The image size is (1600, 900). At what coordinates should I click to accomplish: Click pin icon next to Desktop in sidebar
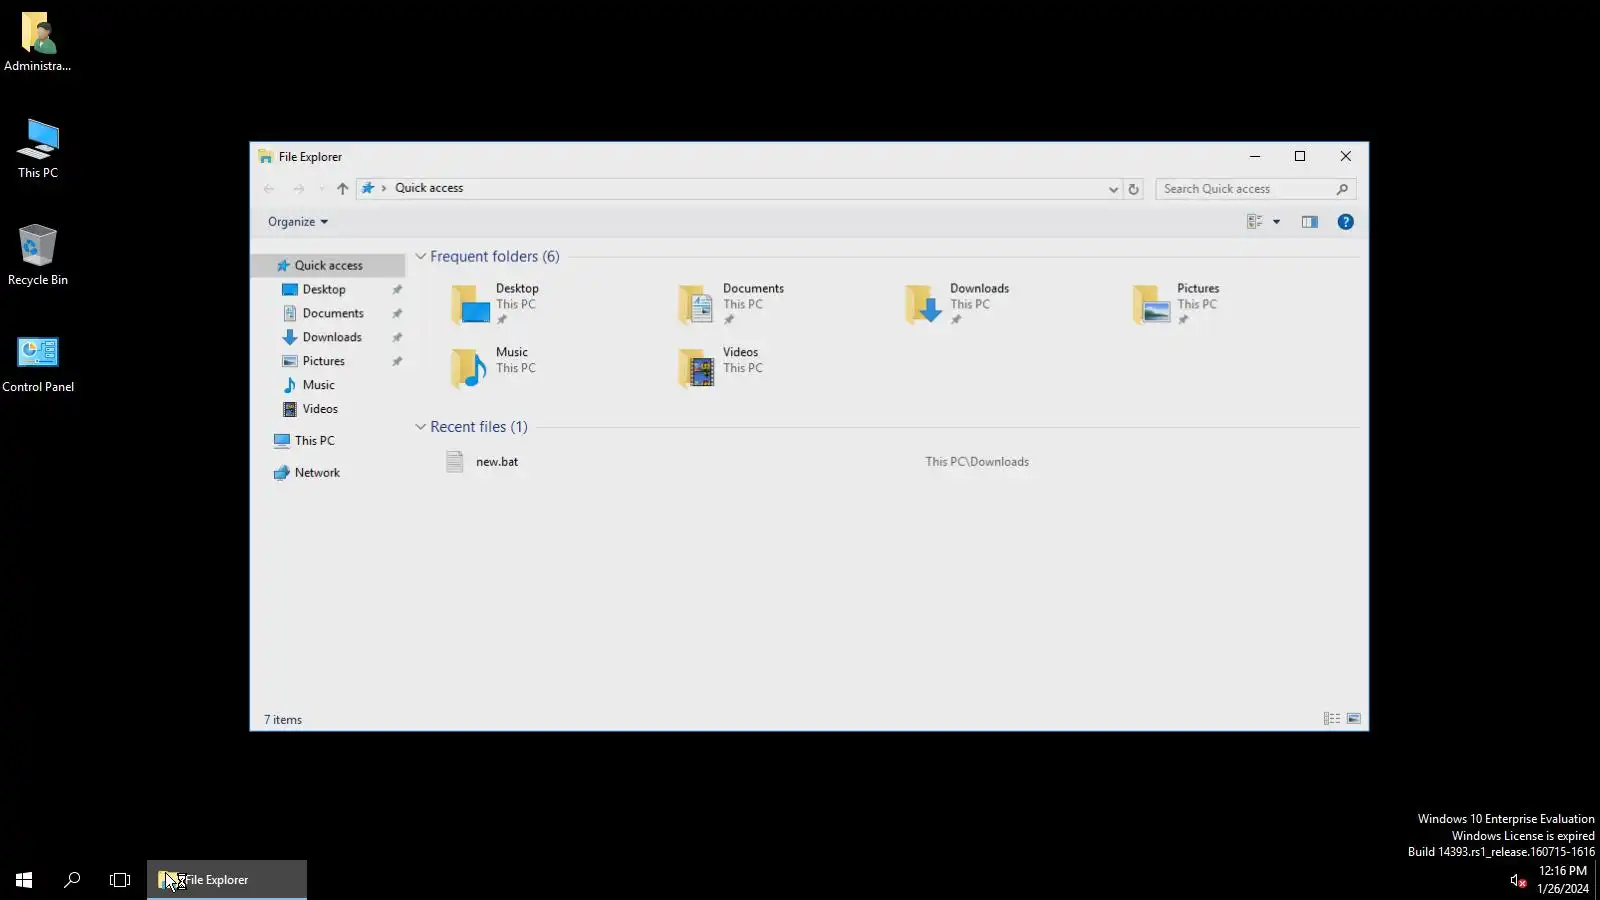pos(397,290)
